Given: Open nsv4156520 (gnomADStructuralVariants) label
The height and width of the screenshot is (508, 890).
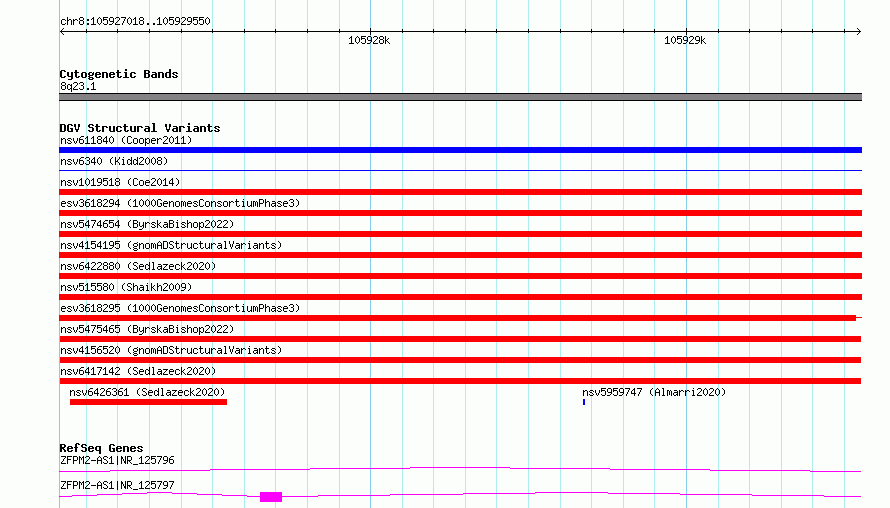Looking at the screenshot, I should click(x=171, y=350).
